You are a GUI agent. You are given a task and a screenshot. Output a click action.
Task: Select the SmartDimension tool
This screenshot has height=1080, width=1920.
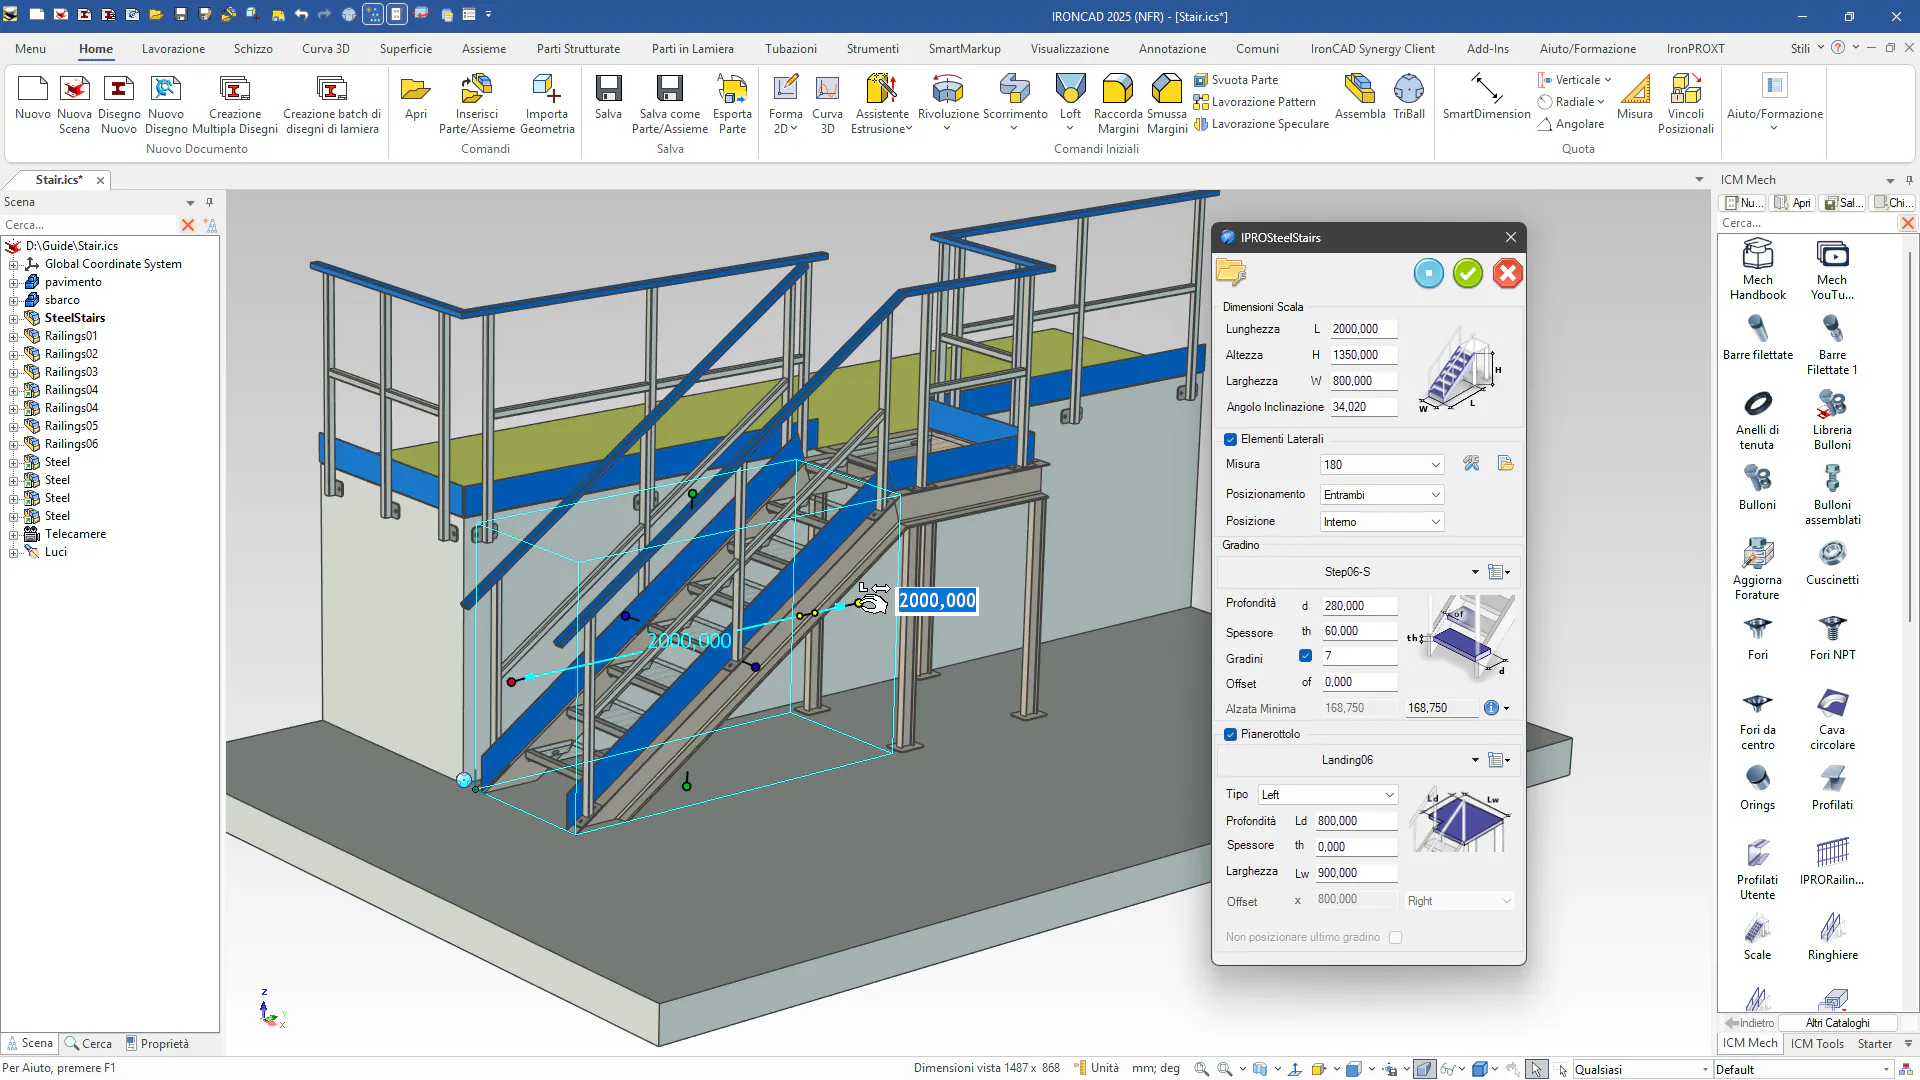(1486, 90)
